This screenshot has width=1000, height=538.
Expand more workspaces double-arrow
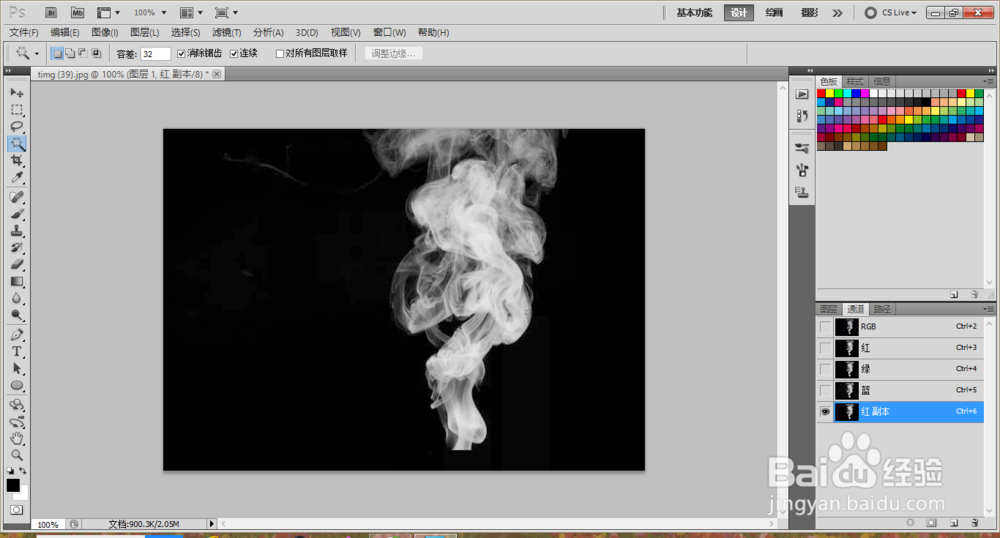(837, 13)
